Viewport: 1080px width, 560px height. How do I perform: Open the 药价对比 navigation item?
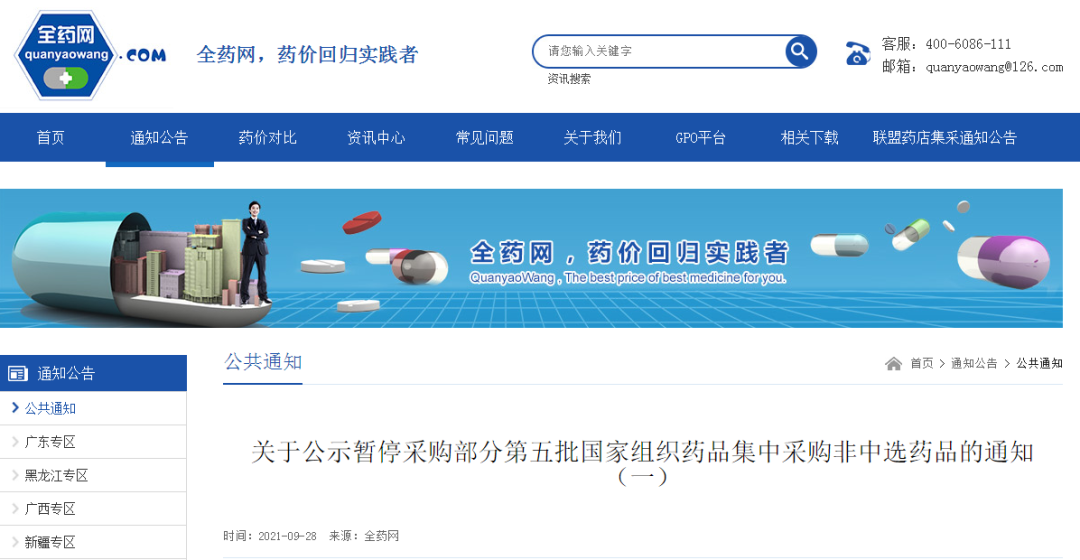pos(267,138)
